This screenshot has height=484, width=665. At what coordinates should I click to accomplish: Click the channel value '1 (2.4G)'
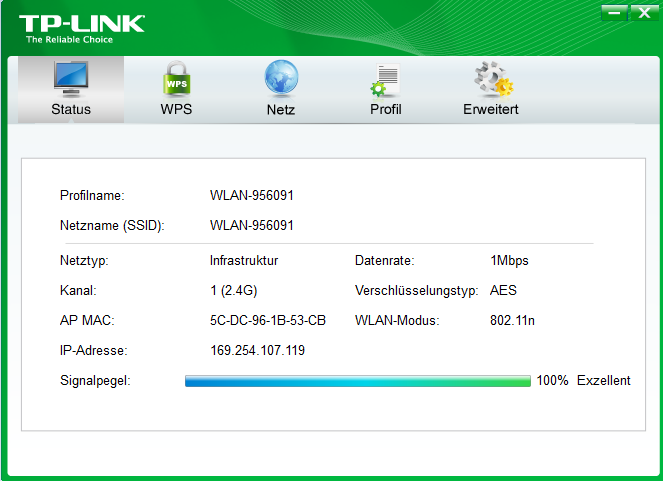tap(234, 291)
